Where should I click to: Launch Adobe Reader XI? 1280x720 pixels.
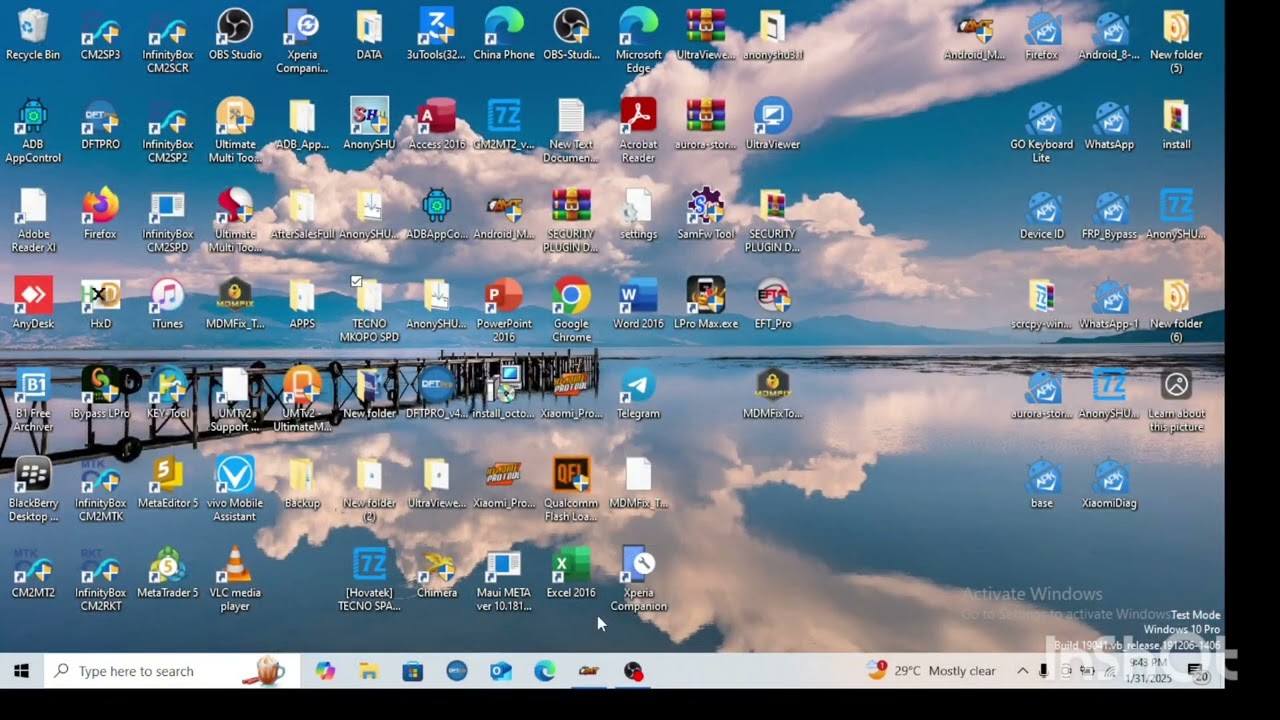tap(33, 220)
